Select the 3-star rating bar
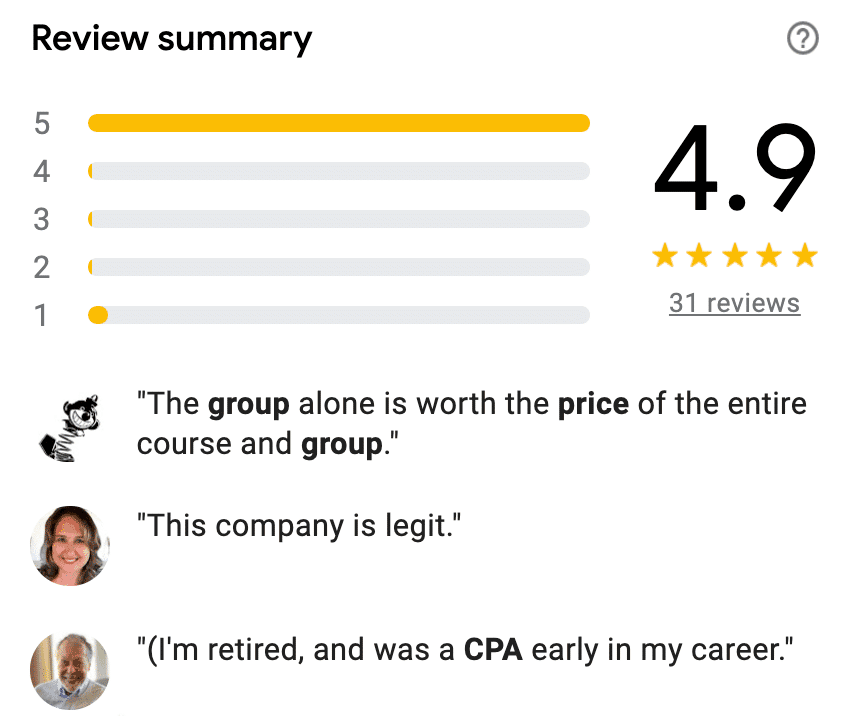The image size is (864, 716). (x=340, y=219)
